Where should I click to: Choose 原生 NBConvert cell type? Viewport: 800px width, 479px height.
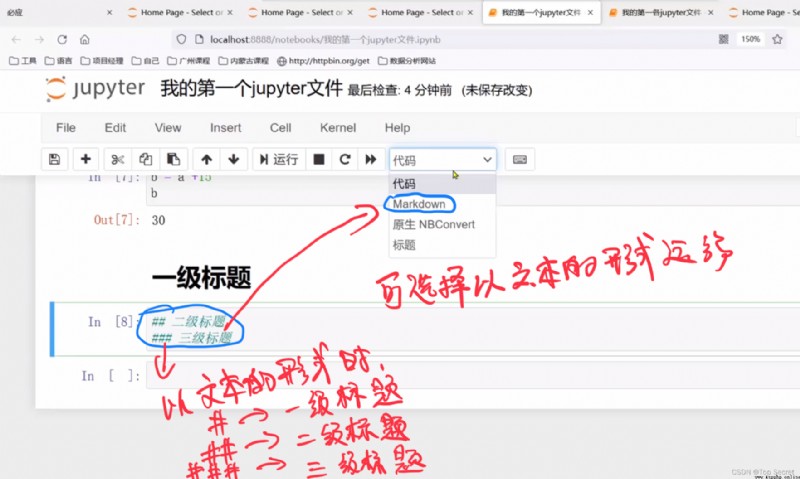[442, 224]
